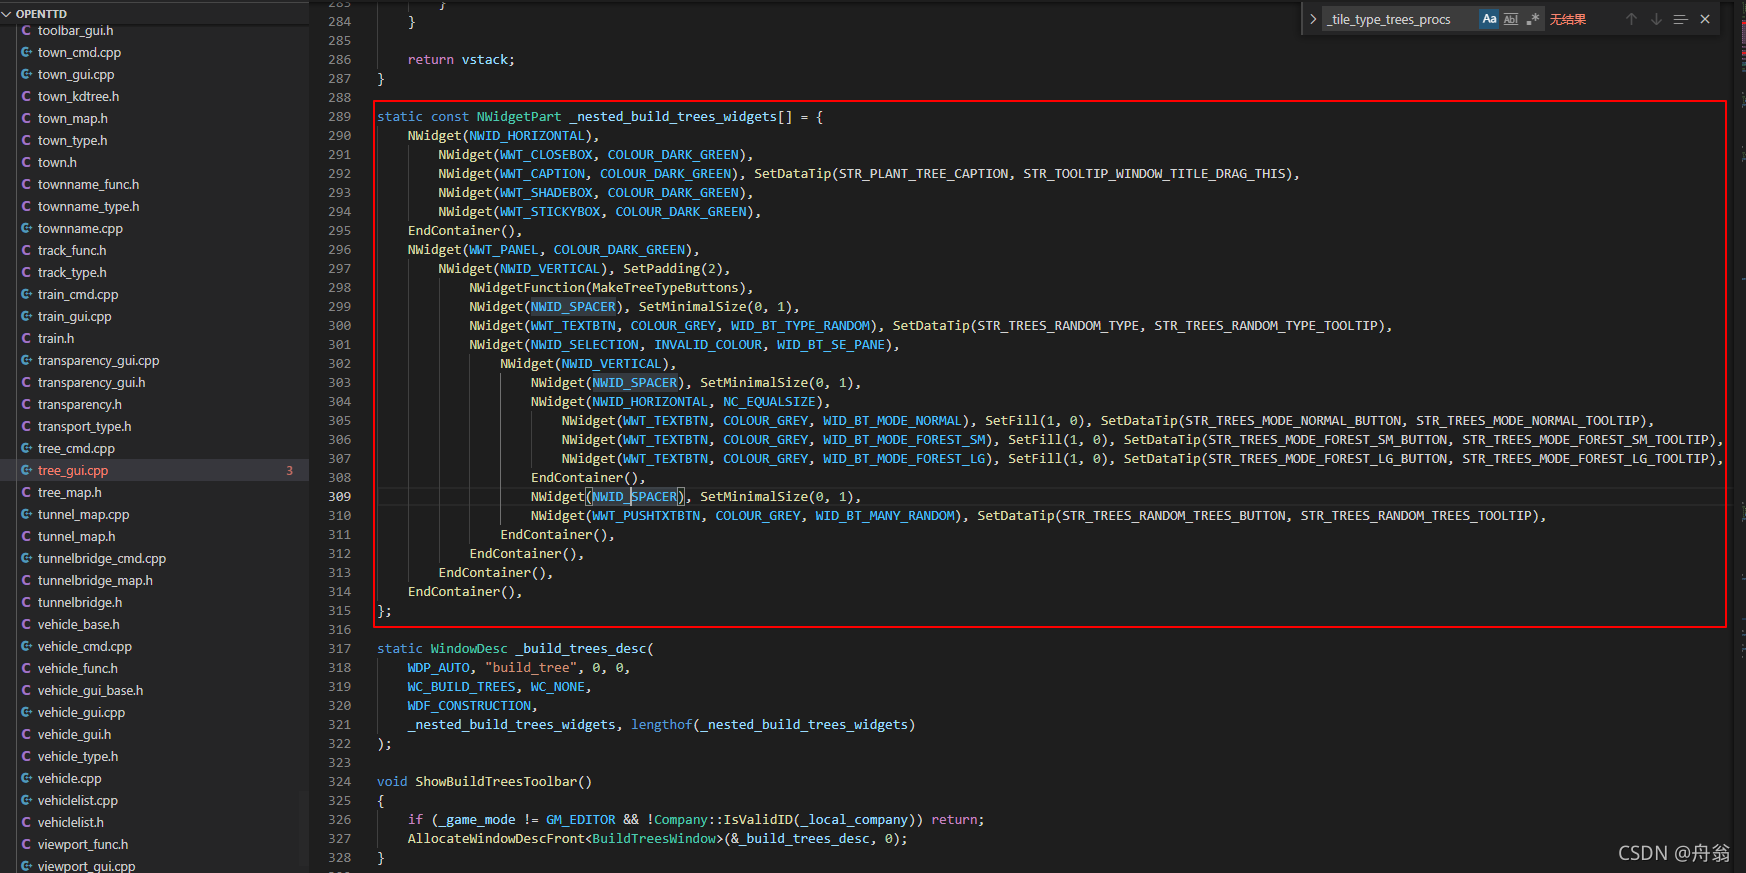This screenshot has width=1746, height=873.
Task: Open vehicle_gui_base.h file
Action: [154, 690]
